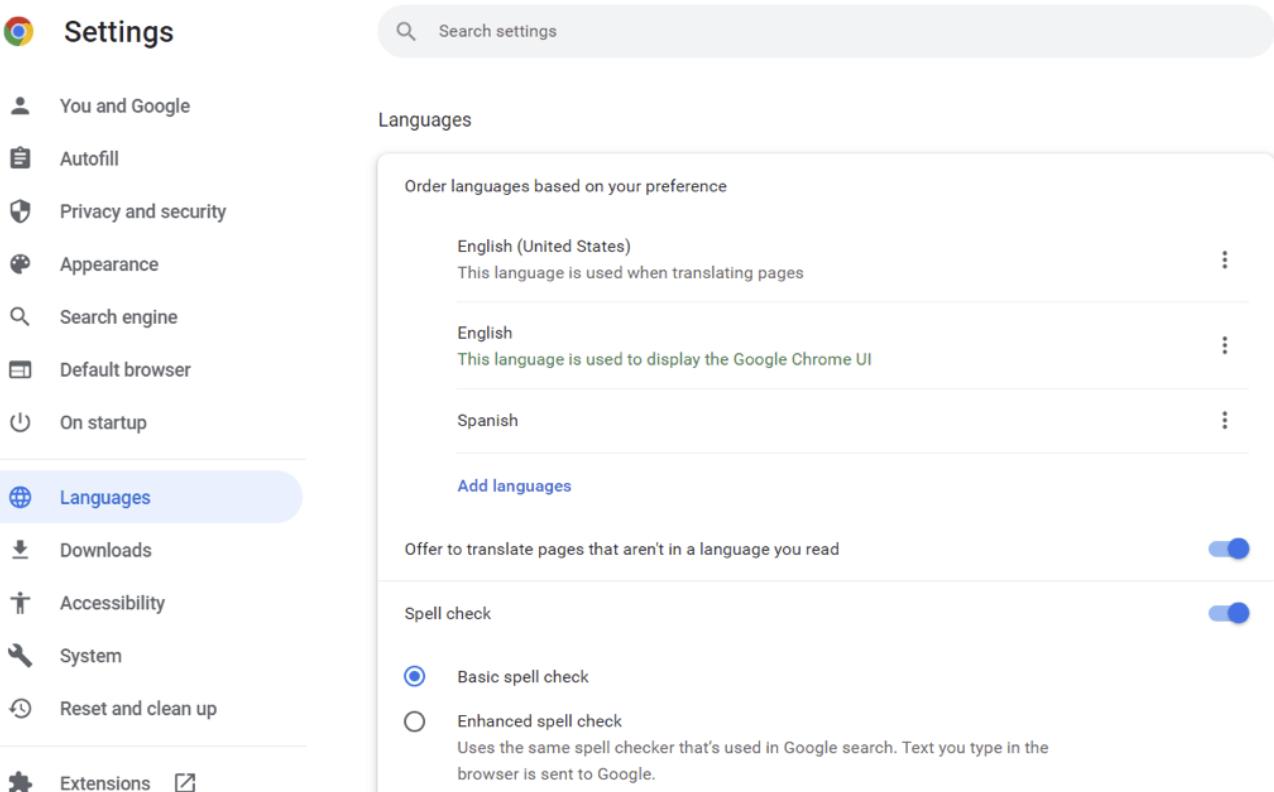
Task: Open the You and Google section
Action: click(x=124, y=105)
